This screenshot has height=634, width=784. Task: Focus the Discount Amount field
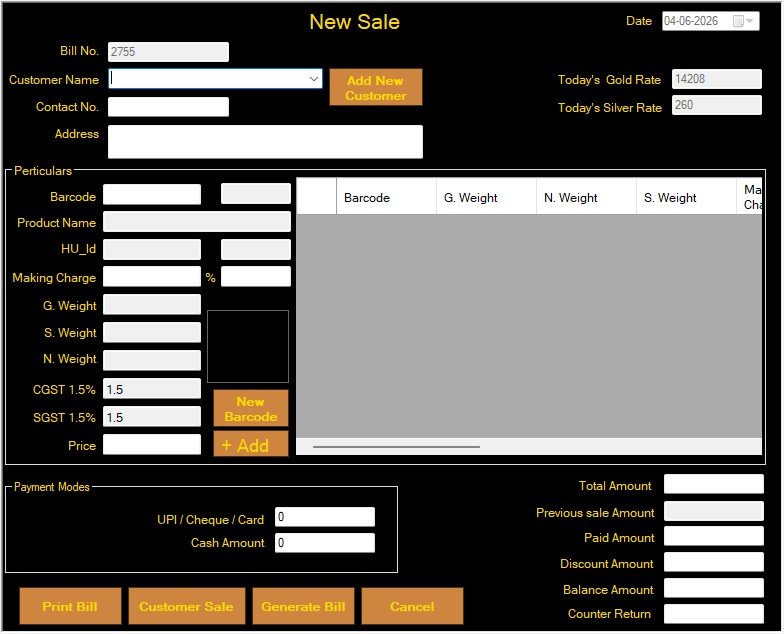click(714, 562)
